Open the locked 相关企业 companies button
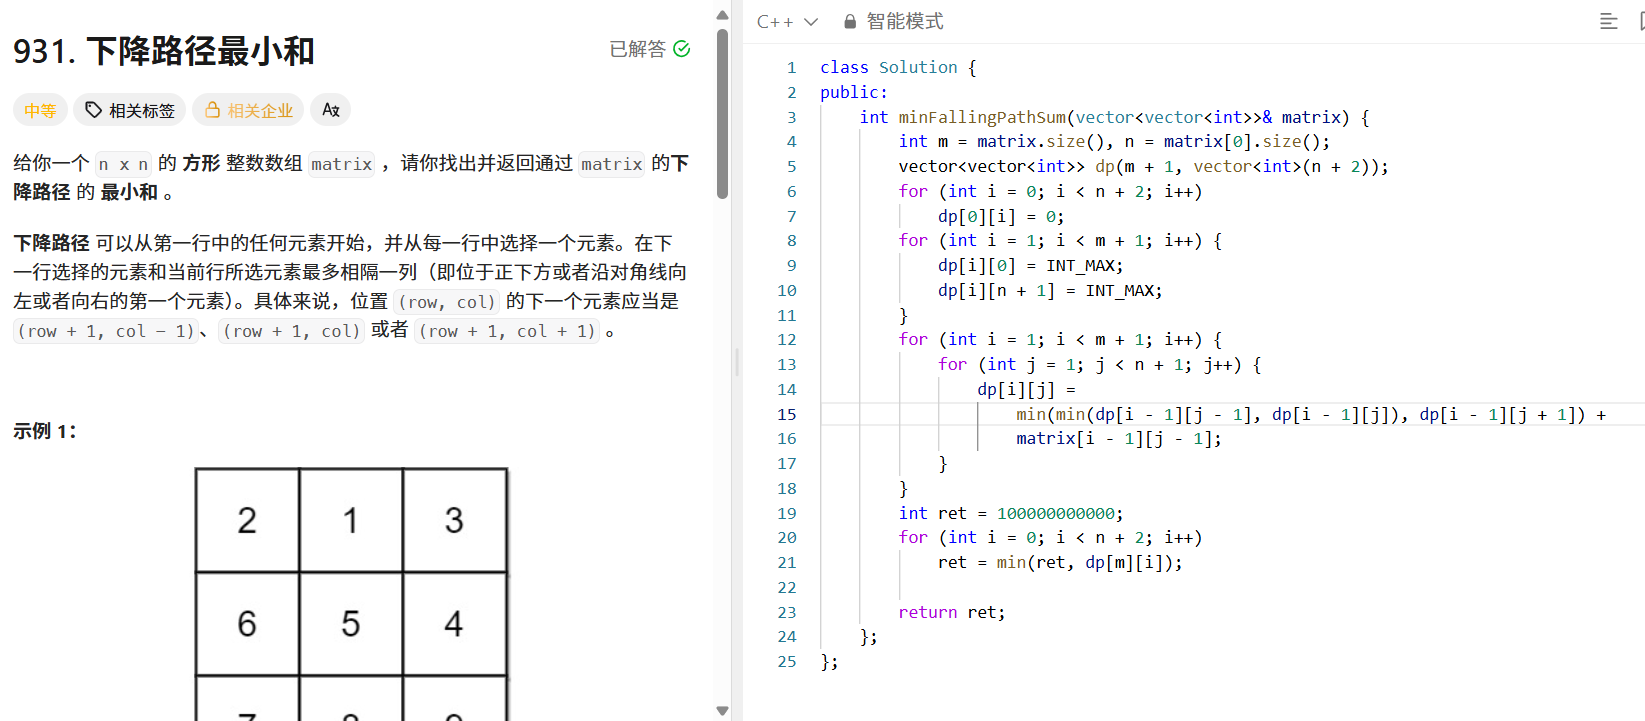The width and height of the screenshot is (1645, 721). coord(249,110)
